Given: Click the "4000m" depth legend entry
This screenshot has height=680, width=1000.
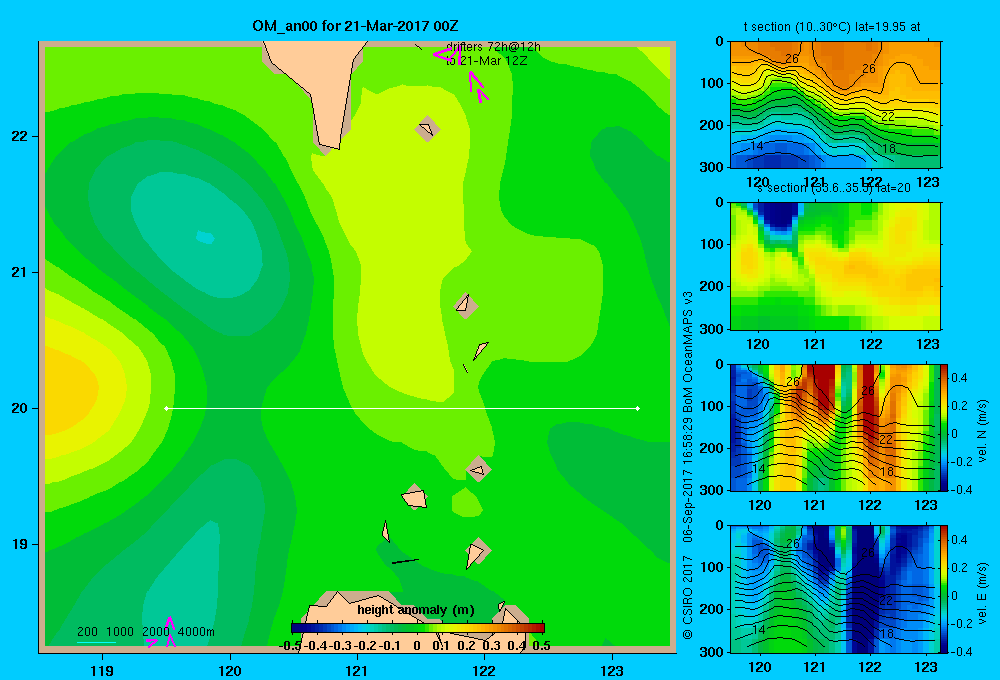Looking at the screenshot, I should pos(196,632).
